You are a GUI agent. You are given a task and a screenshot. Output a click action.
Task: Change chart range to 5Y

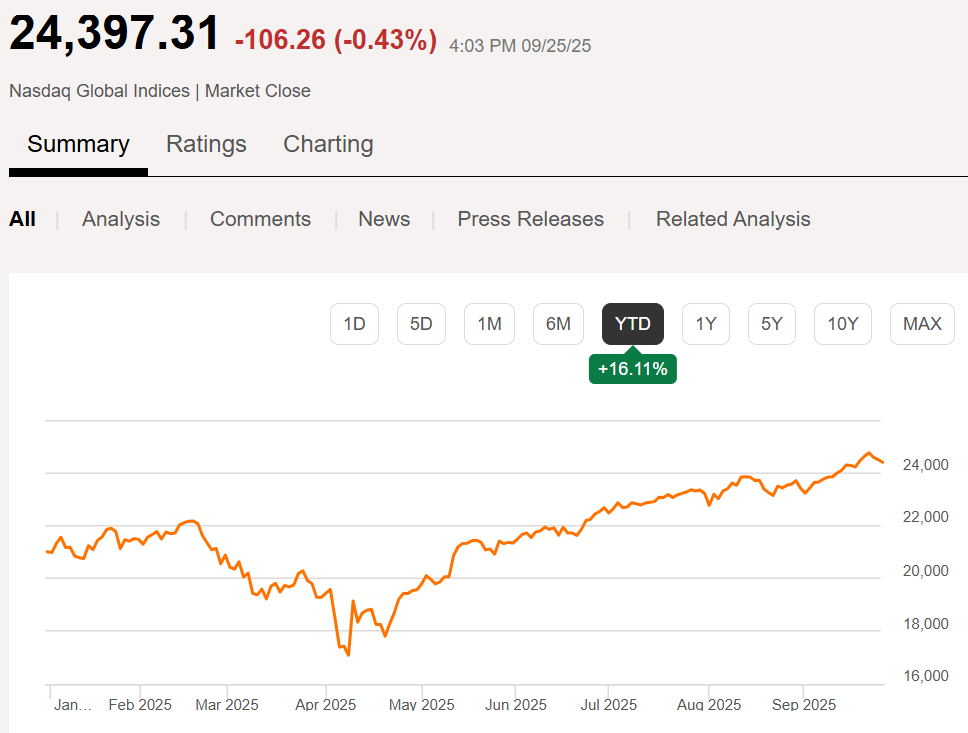[x=772, y=324]
